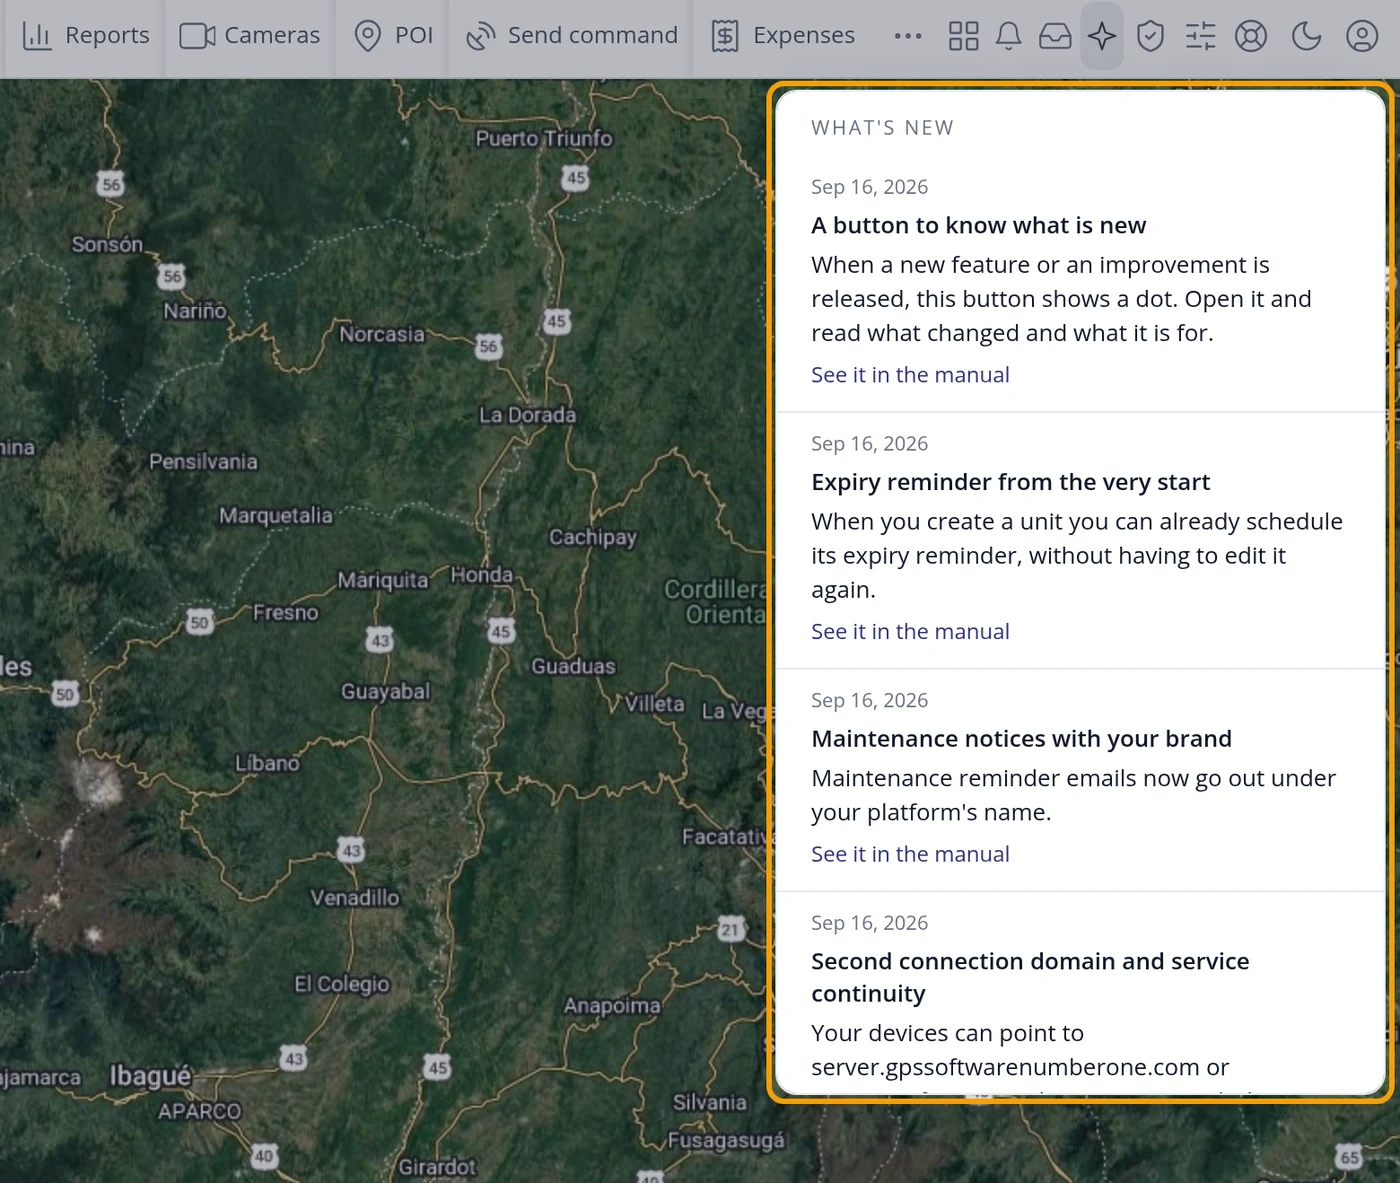This screenshot has height=1183, width=1400.
Task: Click the Puerto Triunfo label on map
Action: click(544, 139)
